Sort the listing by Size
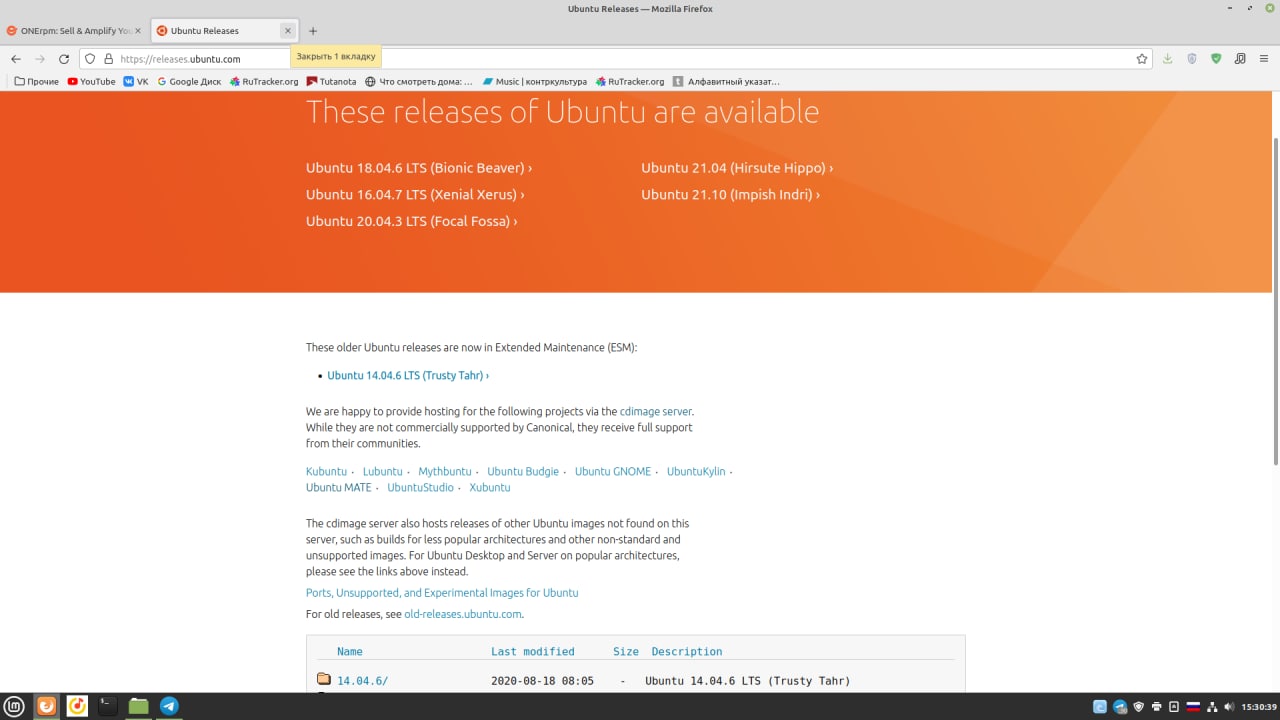This screenshot has height=720, width=1280. [626, 652]
